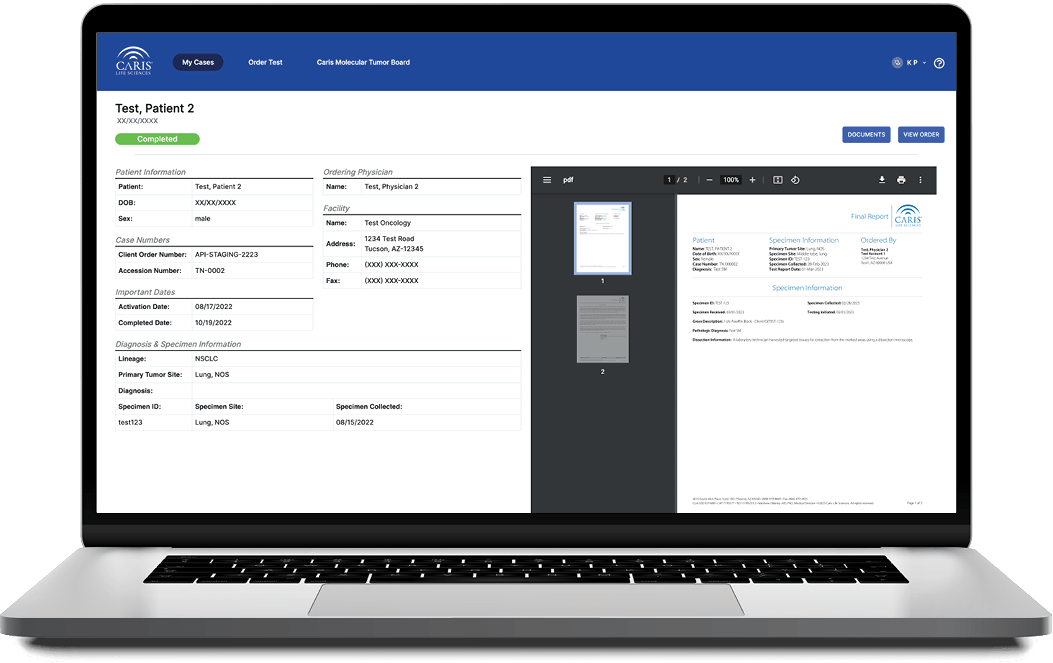This screenshot has width=1053, height=663.
Task: Click the DOCUMENTS button
Action: (x=866, y=134)
